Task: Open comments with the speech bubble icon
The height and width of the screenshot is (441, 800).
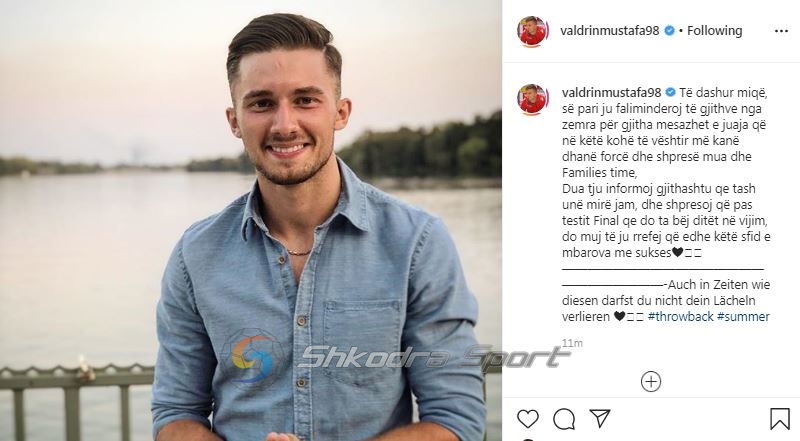Action: (564, 419)
